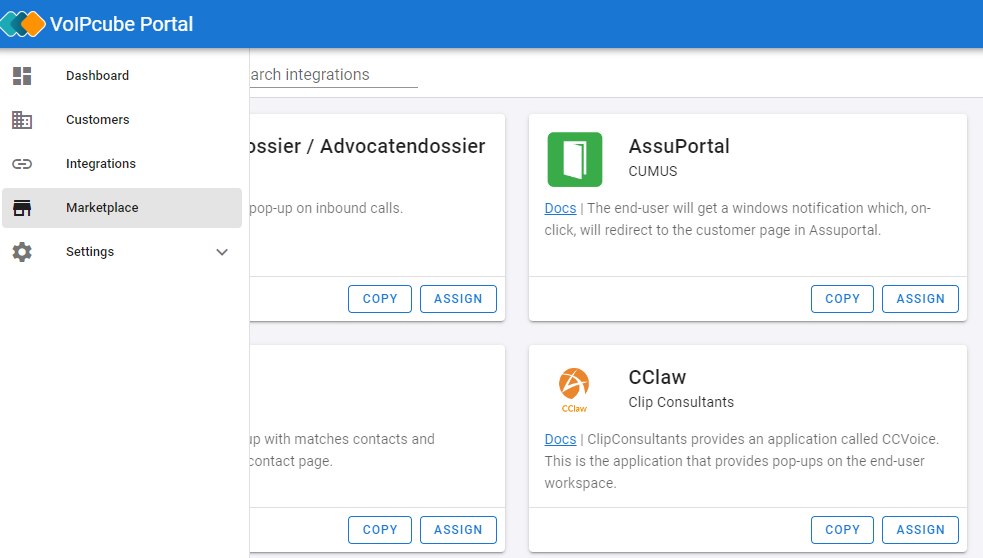Open the CClaw Docs link

tap(560, 439)
